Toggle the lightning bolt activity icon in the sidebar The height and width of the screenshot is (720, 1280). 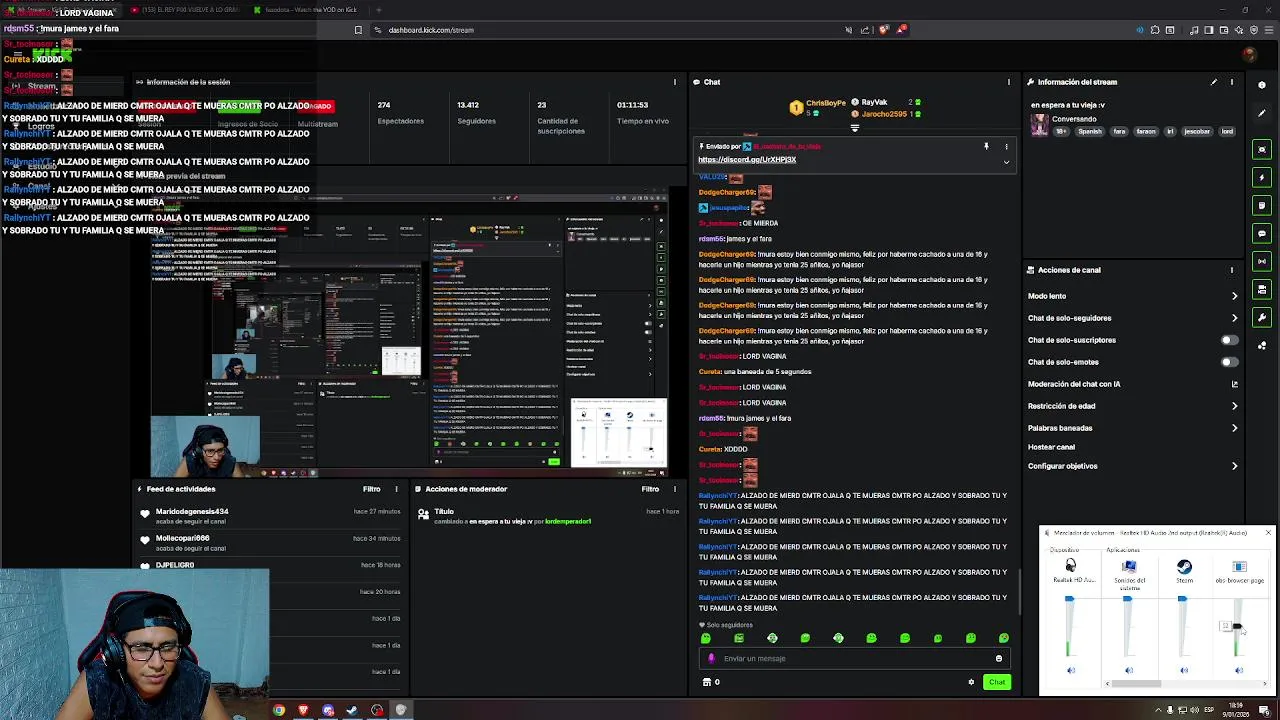tap(1262, 177)
